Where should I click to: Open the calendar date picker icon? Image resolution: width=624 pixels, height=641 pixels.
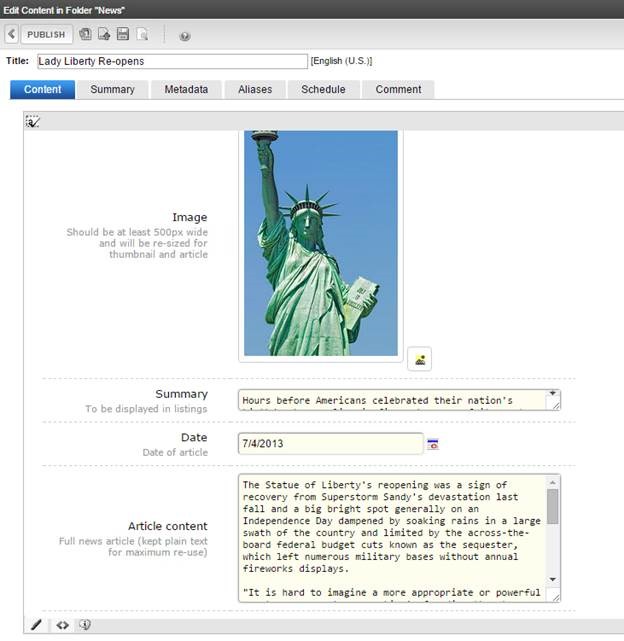point(433,443)
